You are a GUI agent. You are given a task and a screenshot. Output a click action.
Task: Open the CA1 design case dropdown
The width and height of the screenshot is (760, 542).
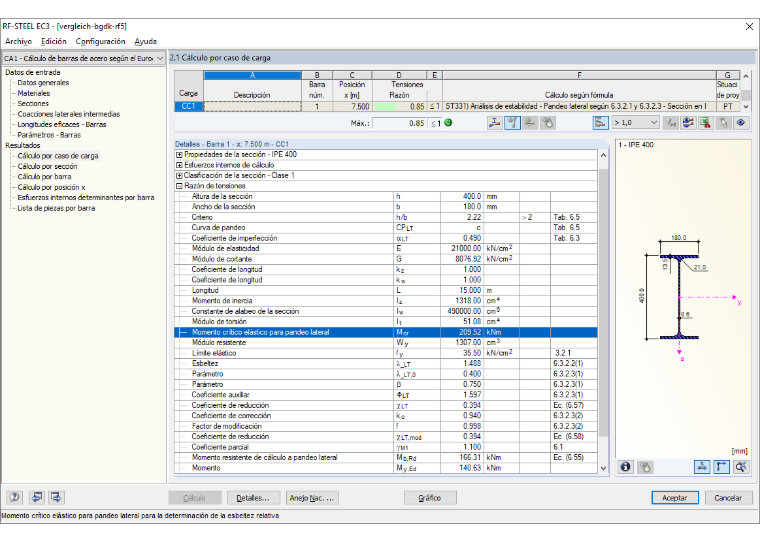83,58
